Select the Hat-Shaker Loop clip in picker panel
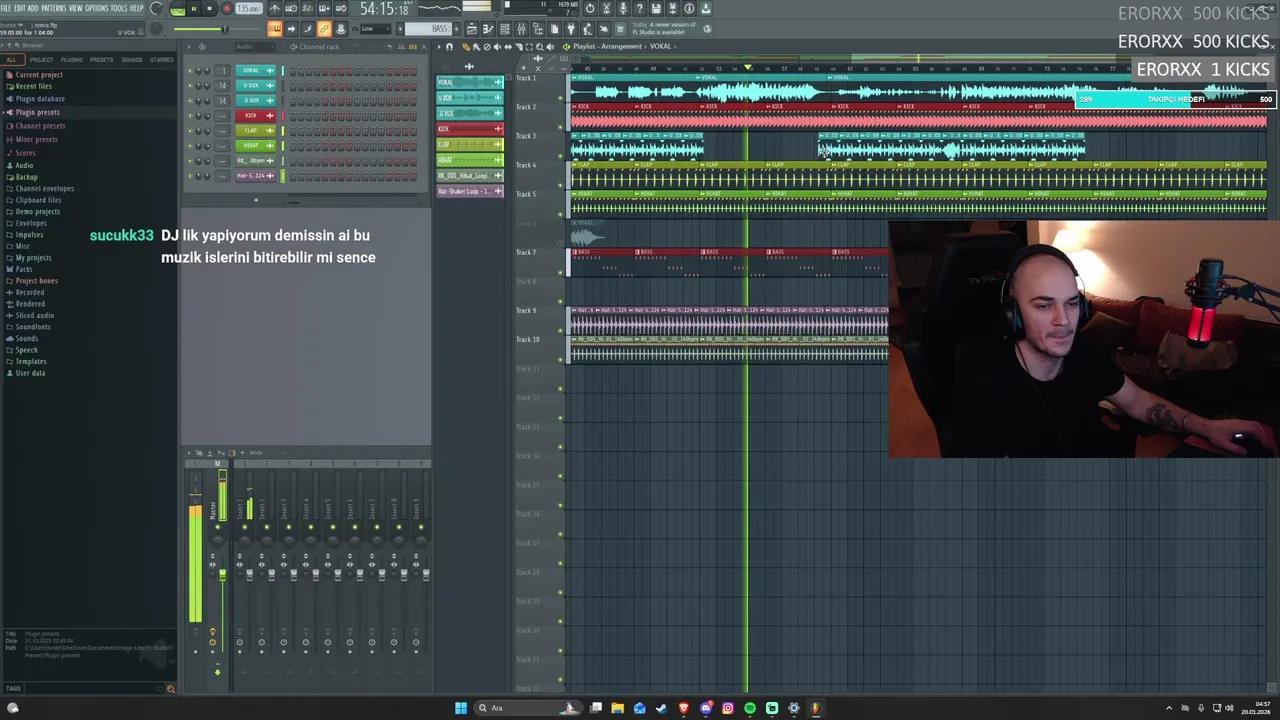 pos(470,191)
